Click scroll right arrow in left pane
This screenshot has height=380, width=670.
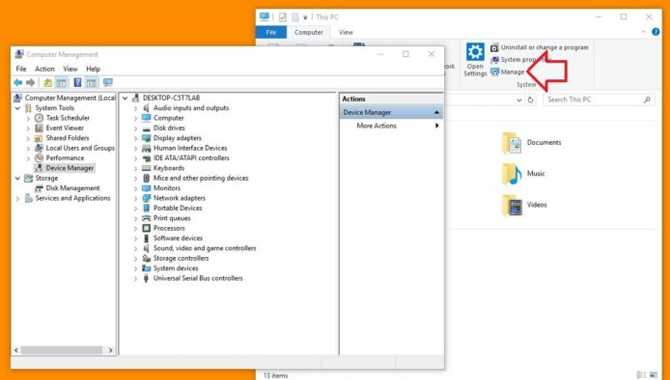[x=110, y=350]
